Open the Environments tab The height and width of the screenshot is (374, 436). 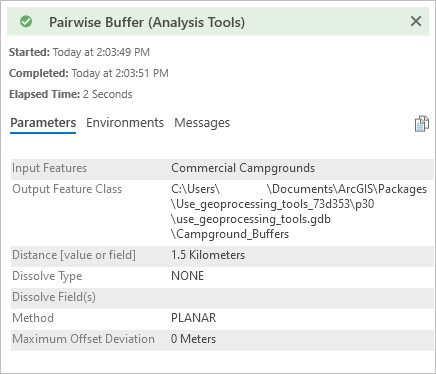[x=125, y=123]
